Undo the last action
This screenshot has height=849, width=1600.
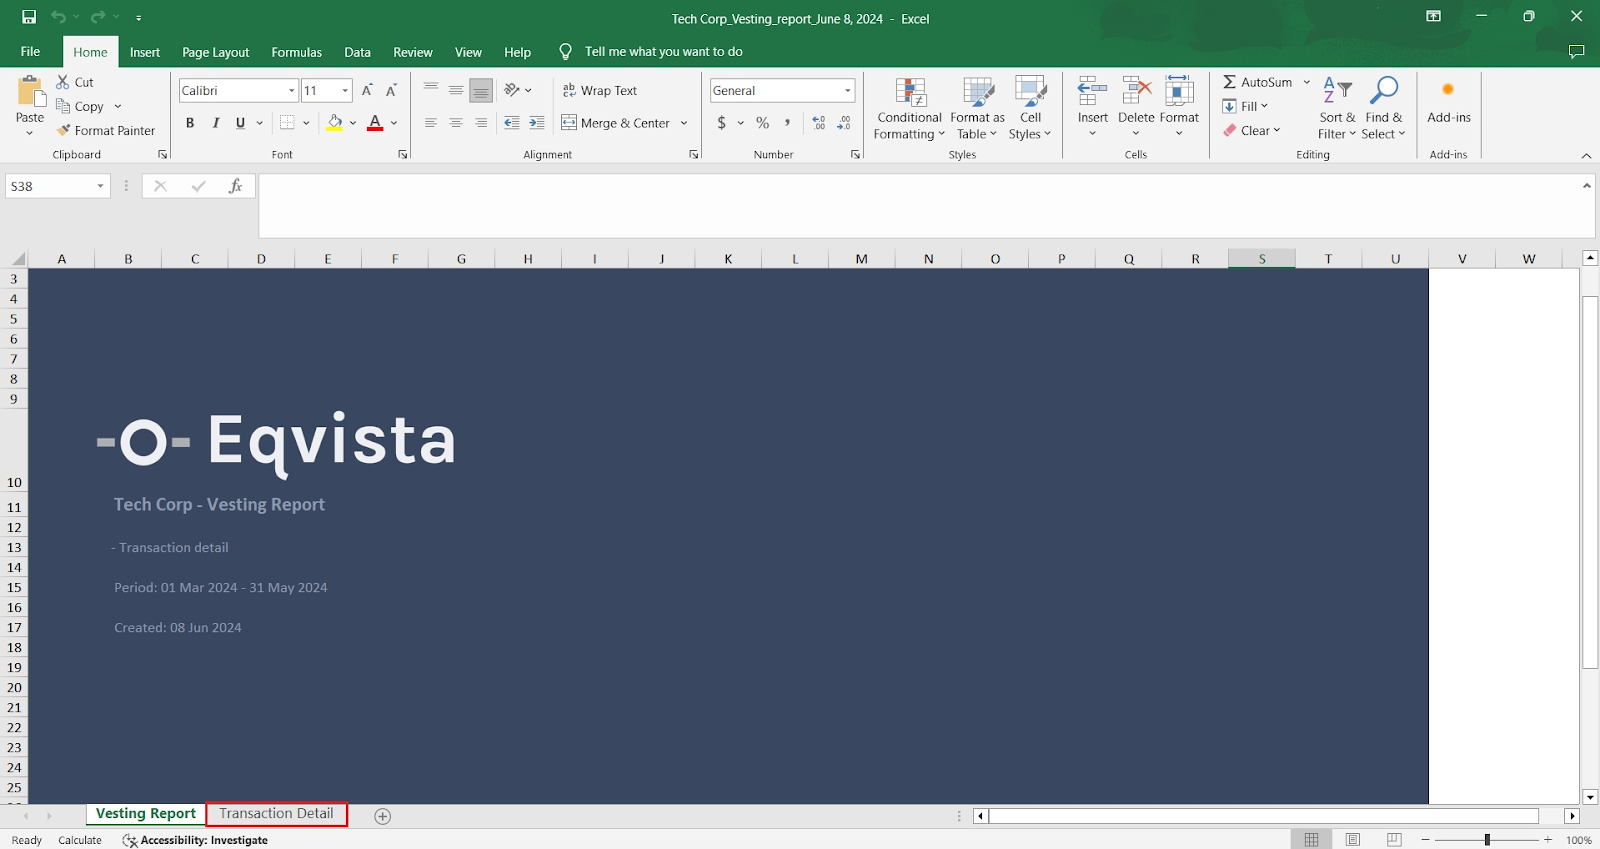click(x=58, y=17)
